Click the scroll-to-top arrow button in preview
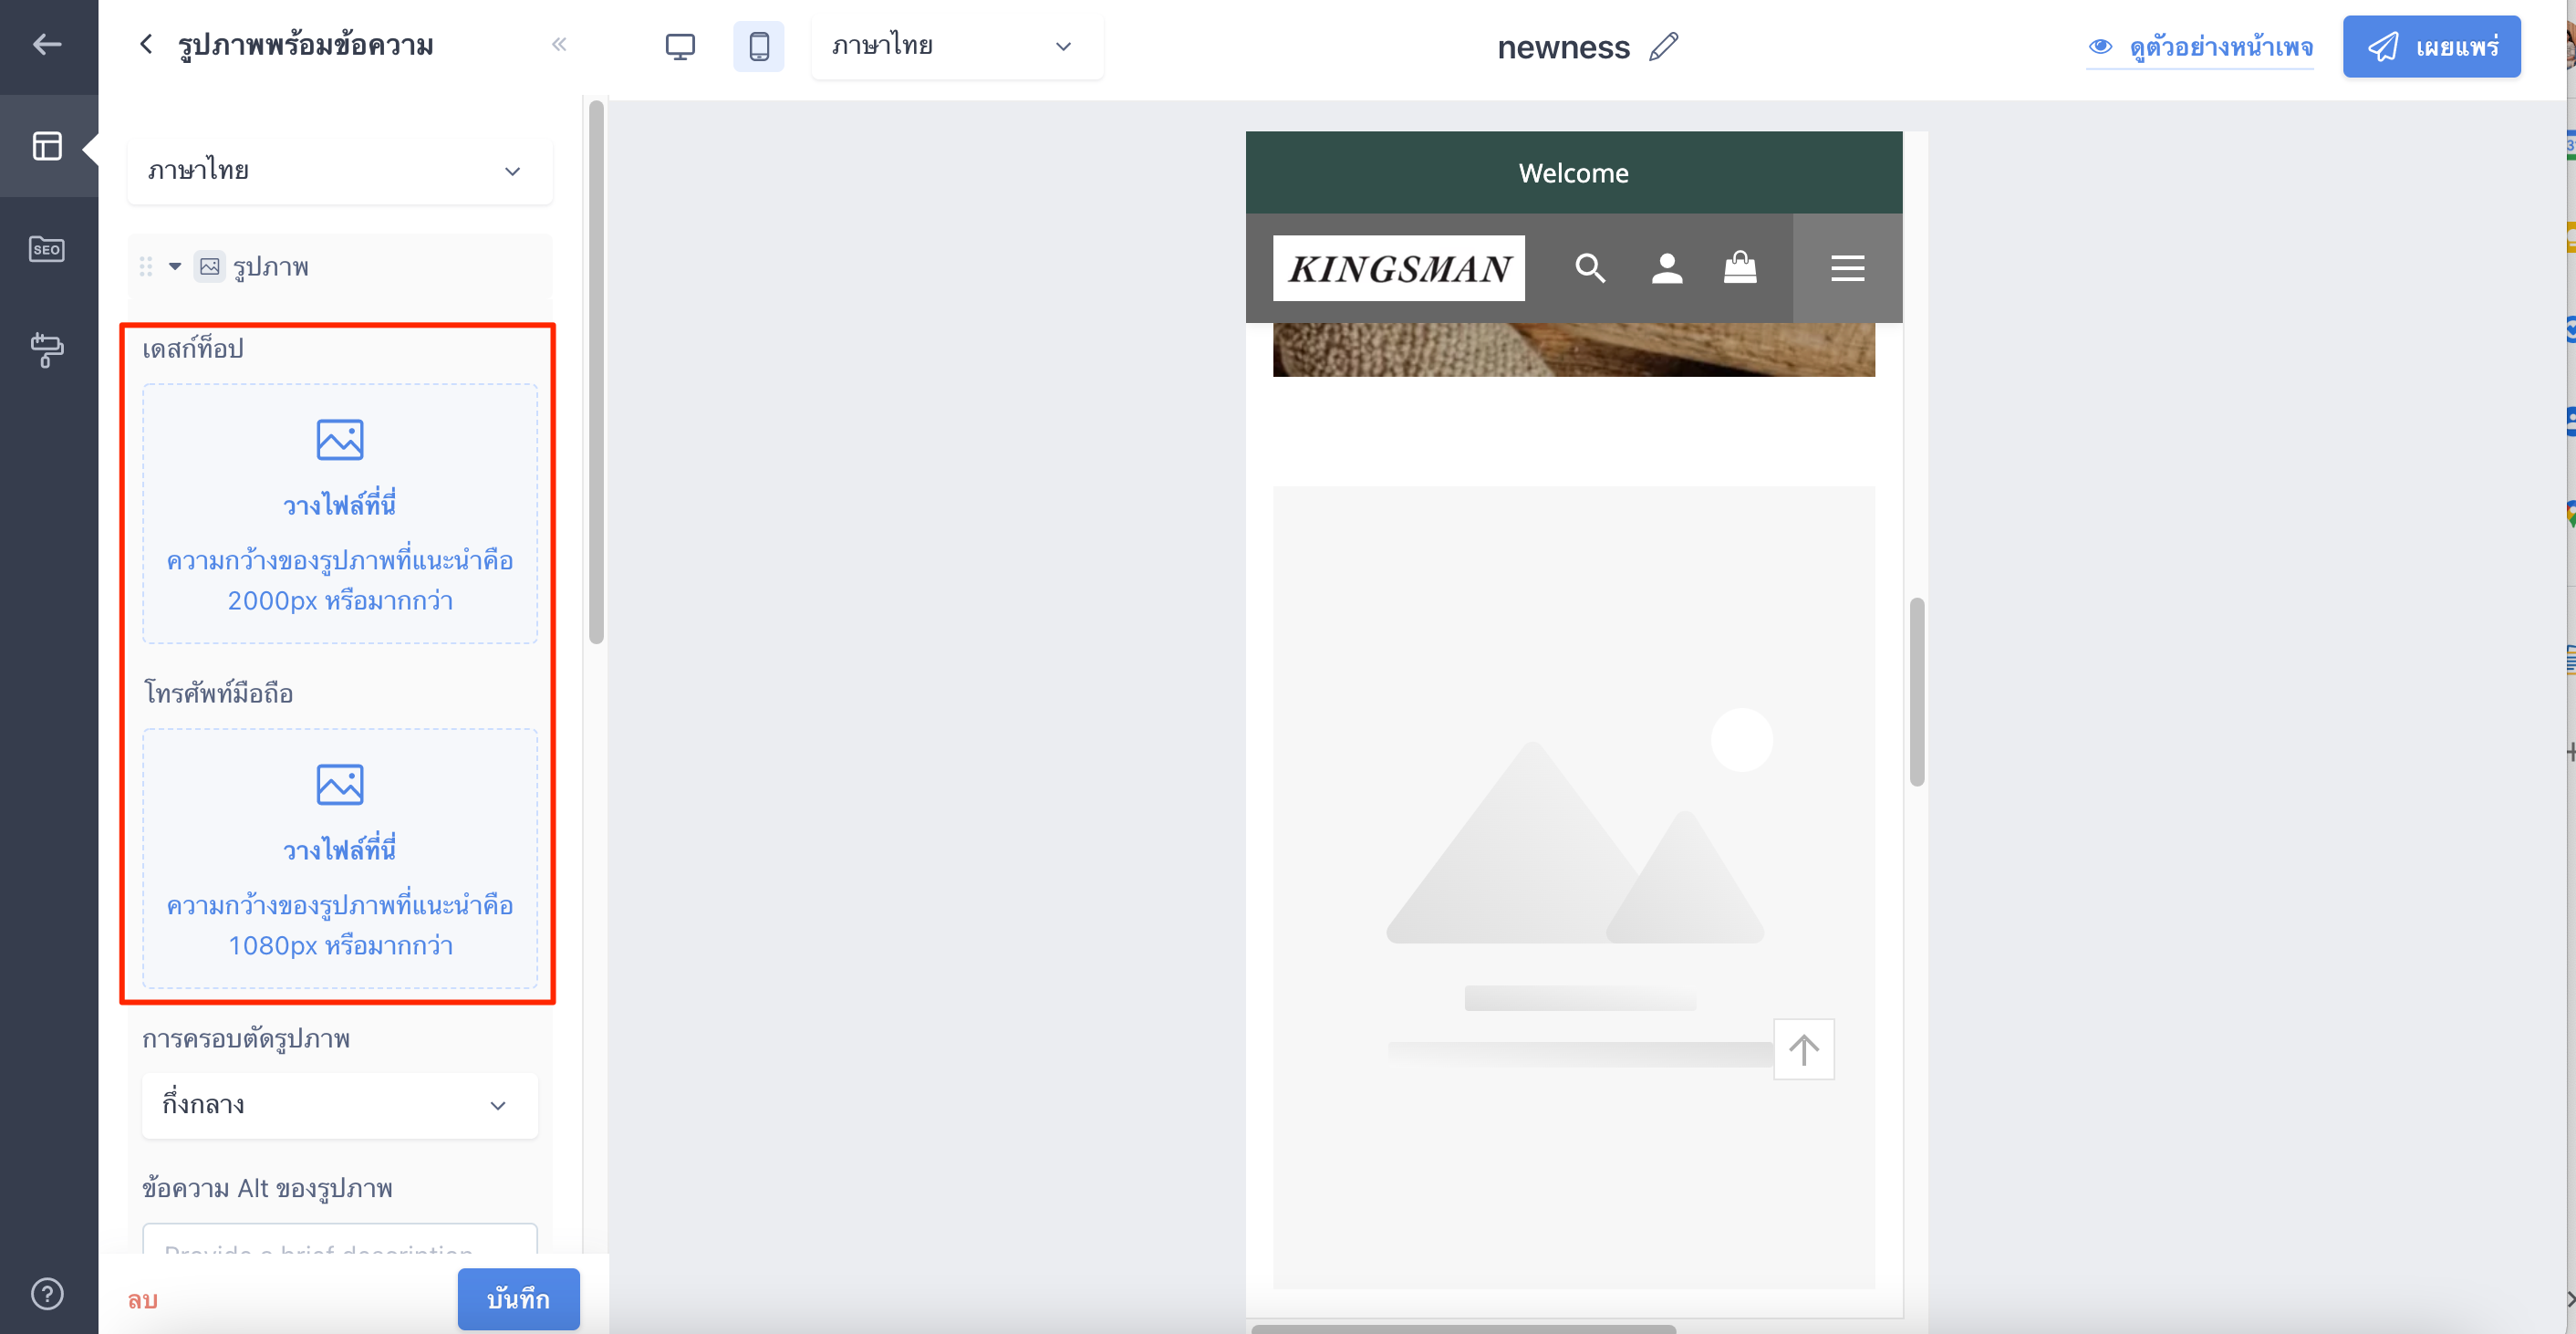Image resolution: width=2576 pixels, height=1334 pixels. coord(1803,1049)
